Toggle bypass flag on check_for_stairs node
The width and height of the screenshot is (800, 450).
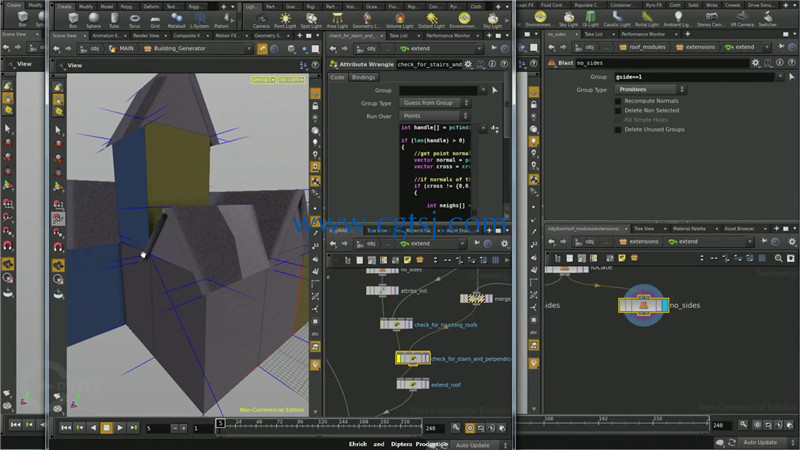point(399,359)
